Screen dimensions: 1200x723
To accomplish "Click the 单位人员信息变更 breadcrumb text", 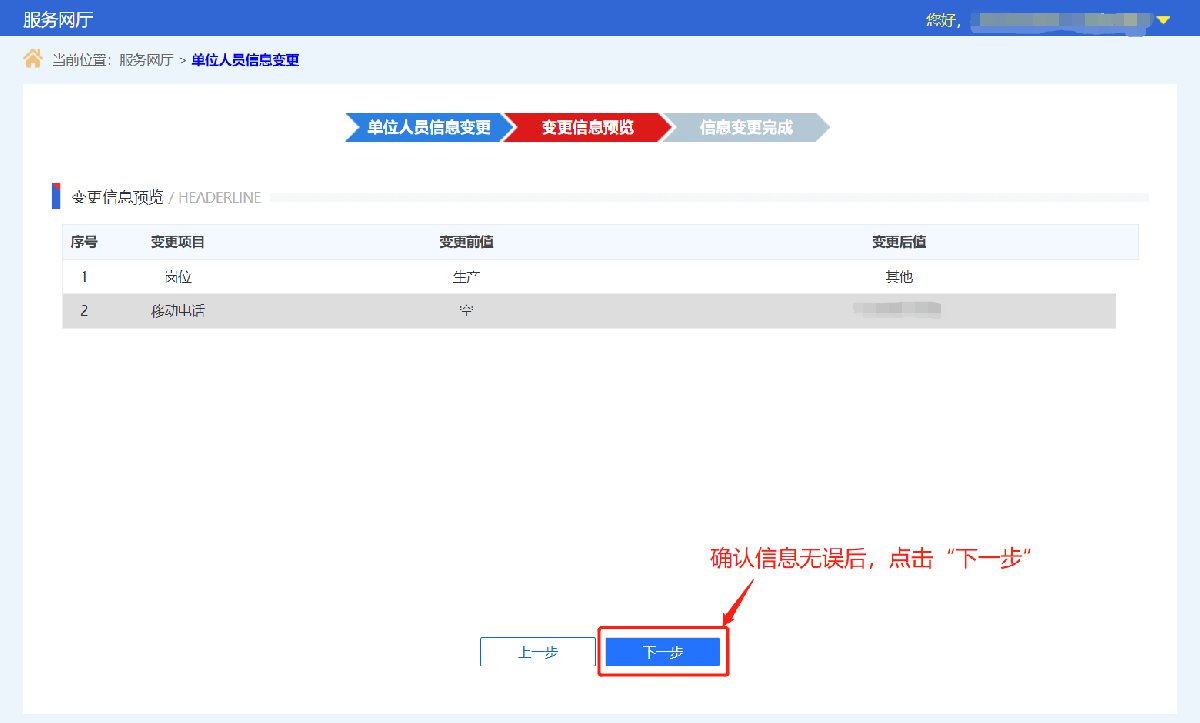I will pos(245,60).
